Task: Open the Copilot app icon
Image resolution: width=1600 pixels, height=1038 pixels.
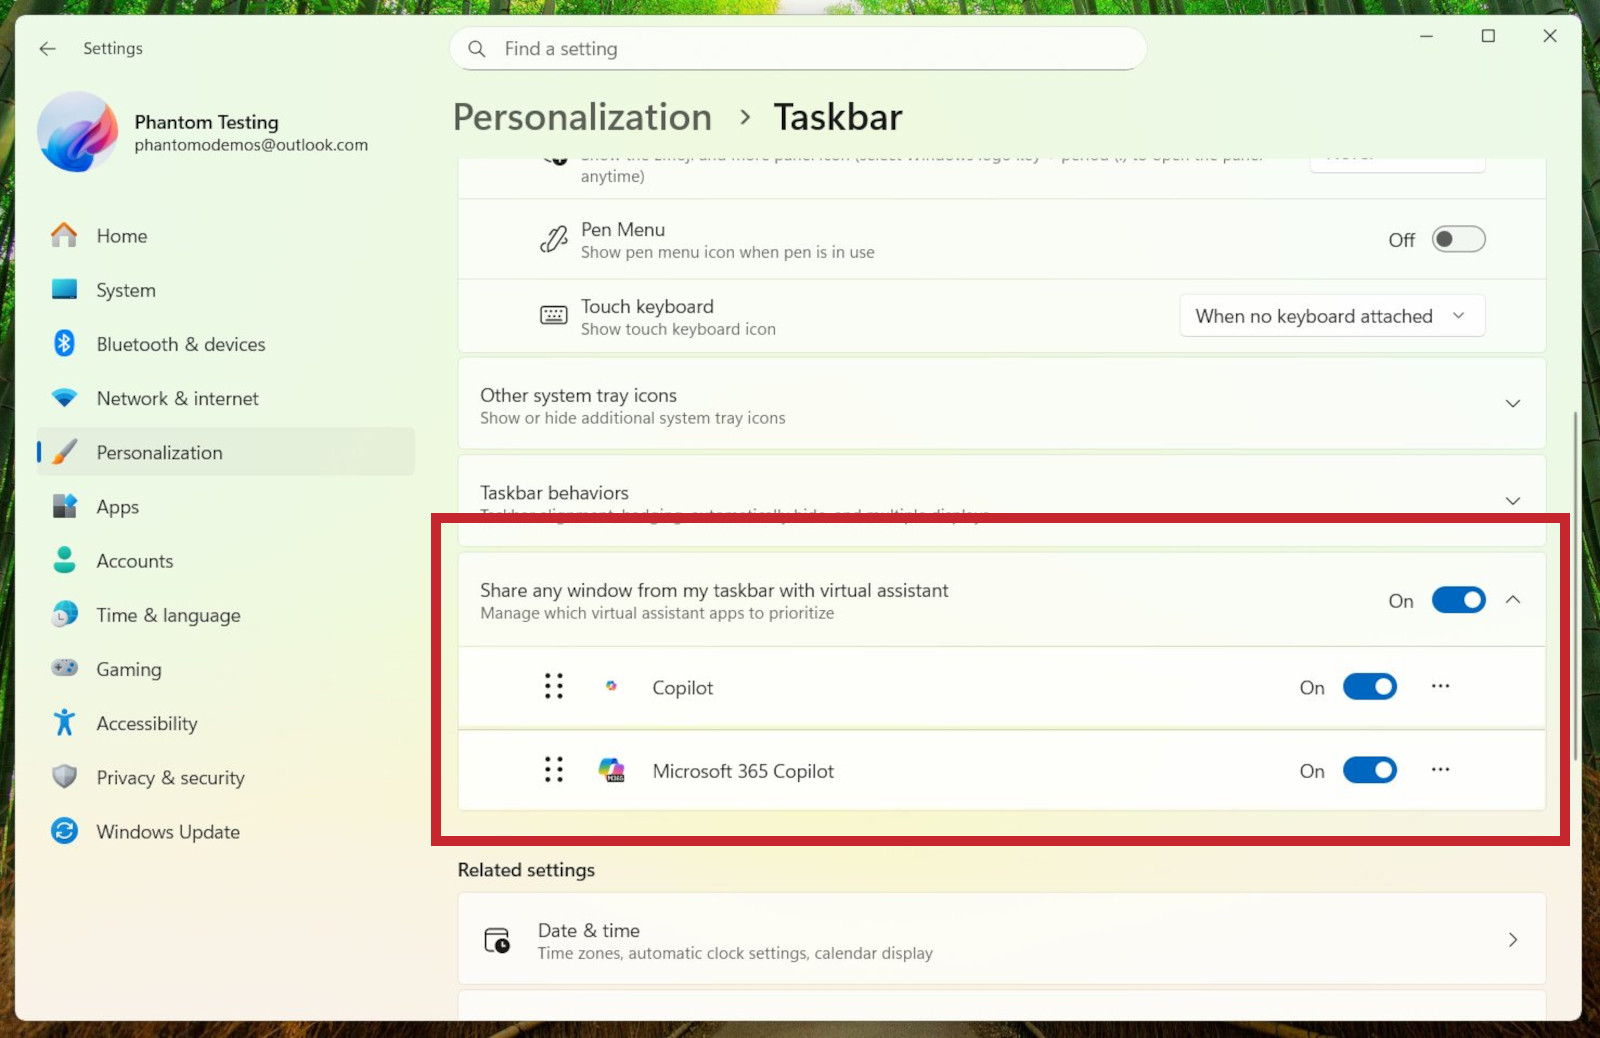Action: (x=611, y=687)
